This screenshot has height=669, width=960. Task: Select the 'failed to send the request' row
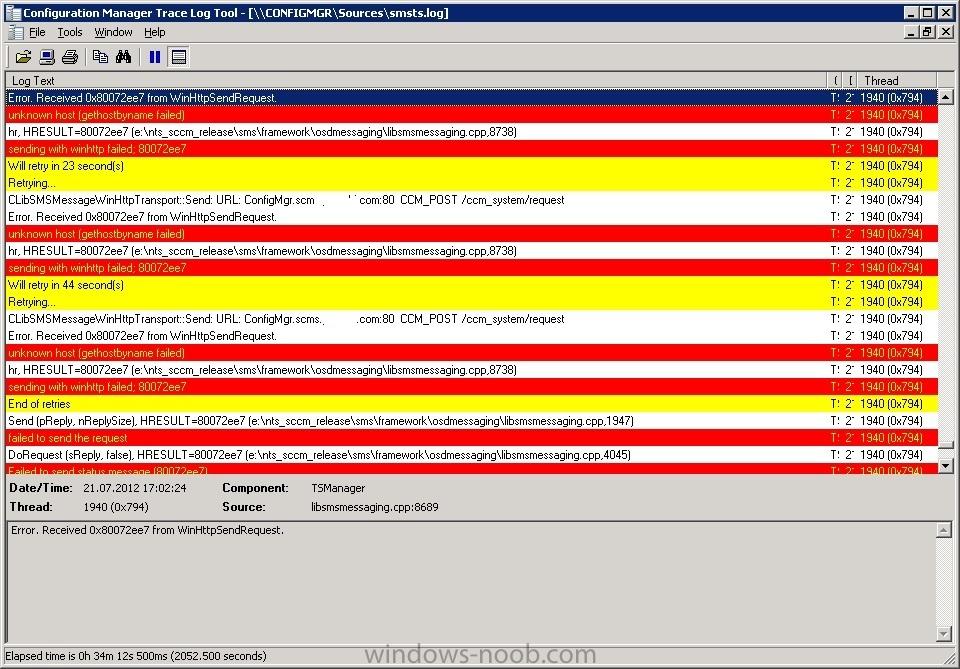tap(471, 438)
